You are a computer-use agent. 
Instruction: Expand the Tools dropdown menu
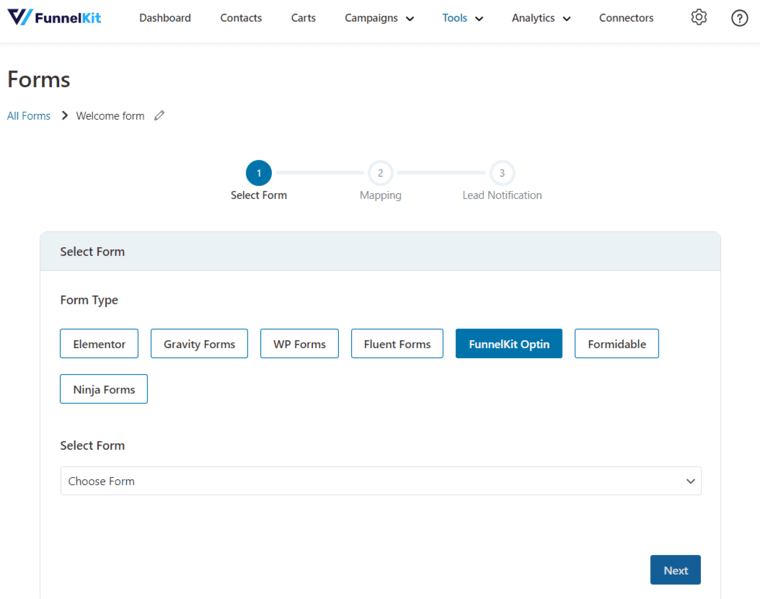(x=462, y=18)
